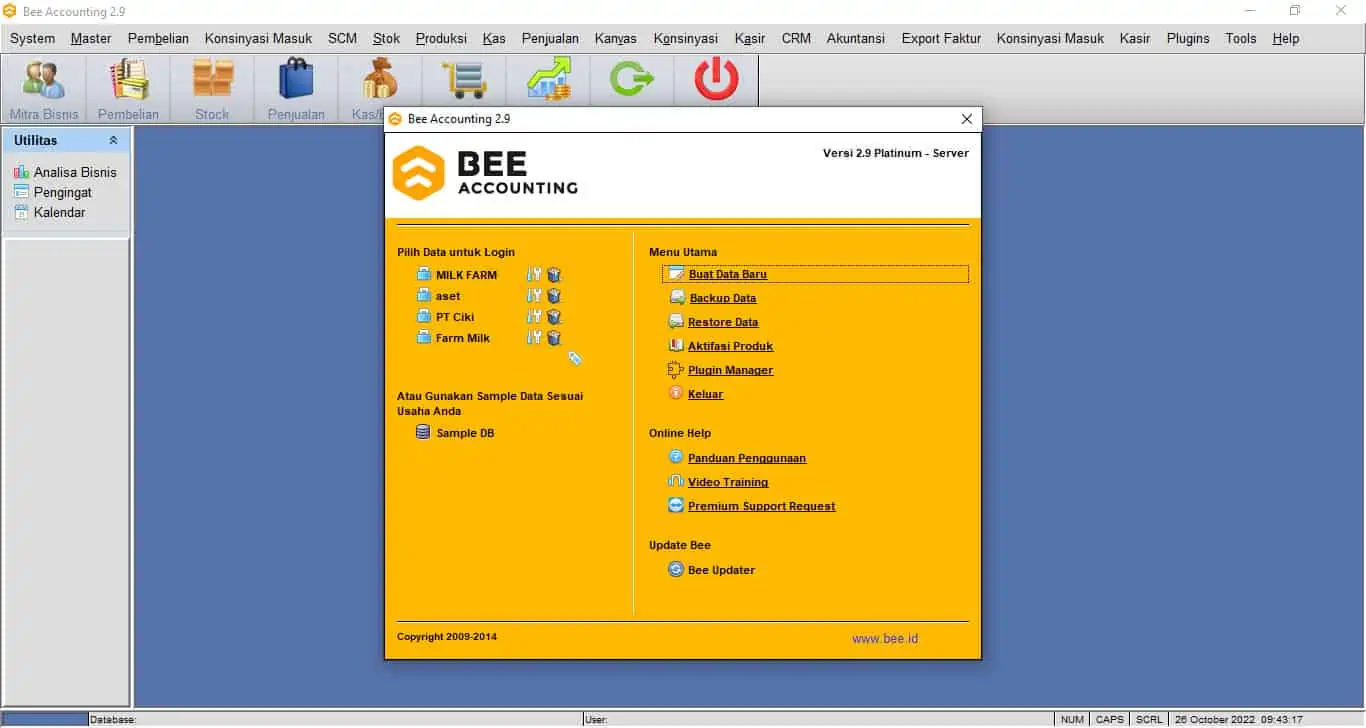
Task: Open the Produksi menu
Action: [441, 39]
